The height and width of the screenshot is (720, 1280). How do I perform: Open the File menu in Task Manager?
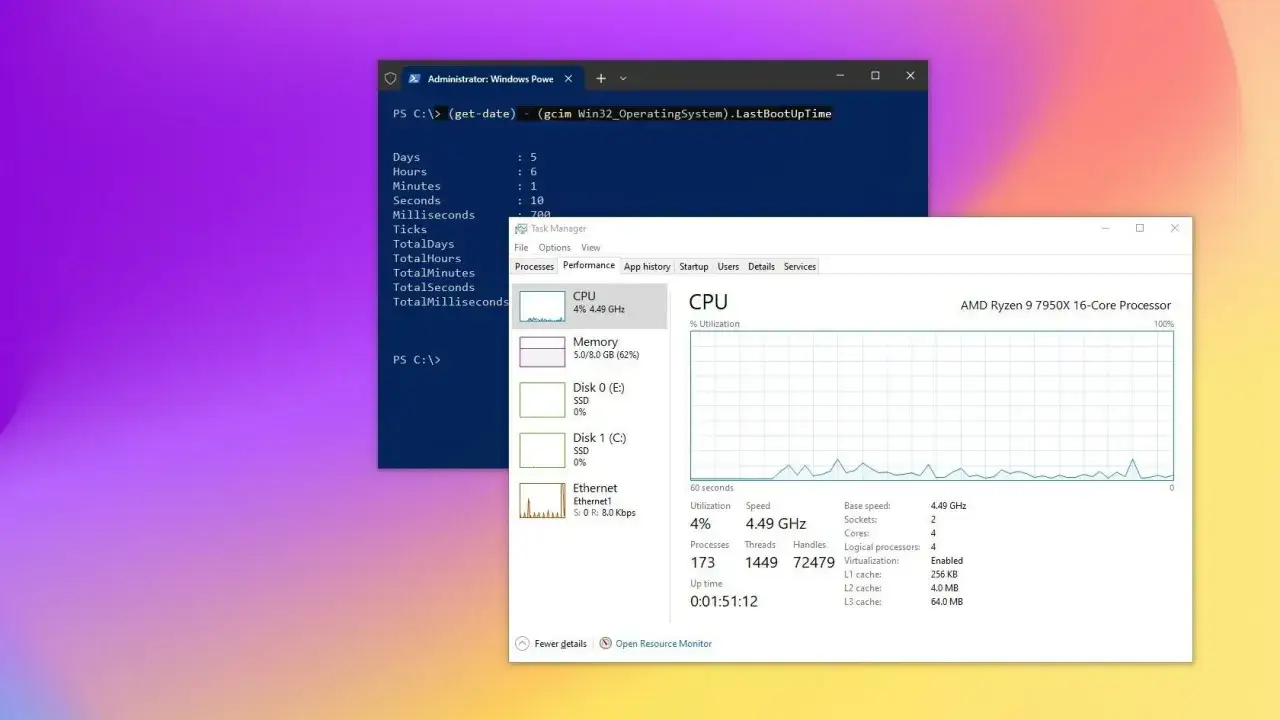click(x=521, y=248)
